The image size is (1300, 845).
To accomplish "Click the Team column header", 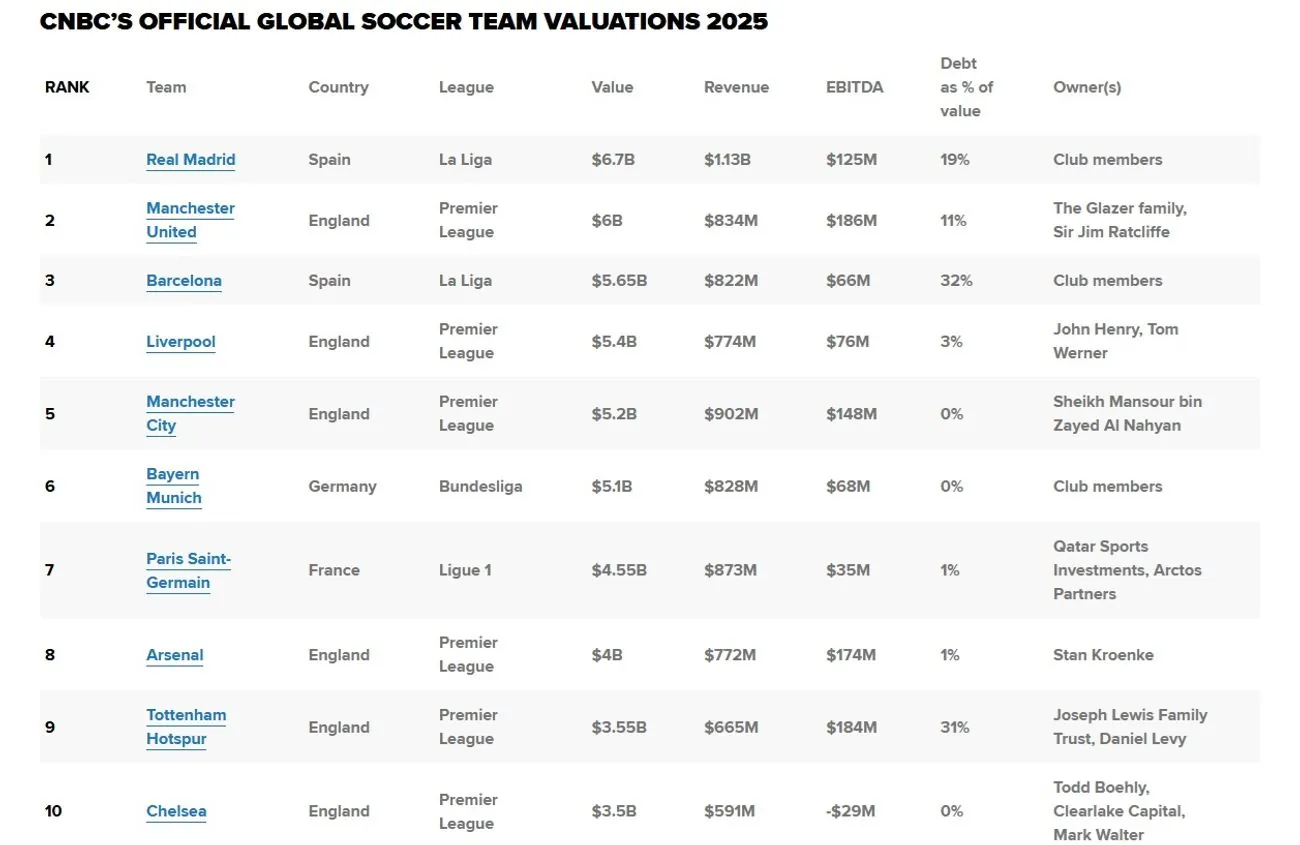I will click(x=166, y=87).
